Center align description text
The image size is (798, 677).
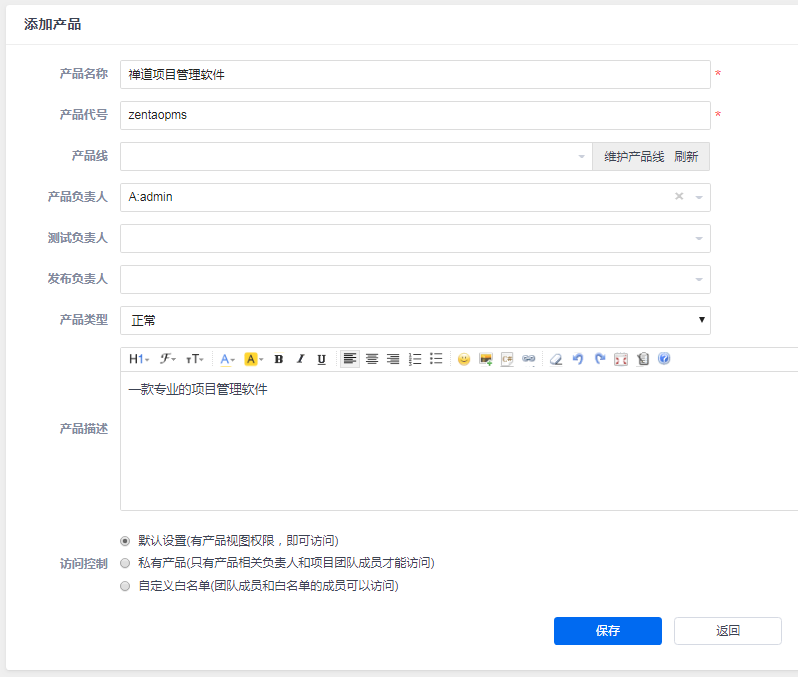coord(372,359)
